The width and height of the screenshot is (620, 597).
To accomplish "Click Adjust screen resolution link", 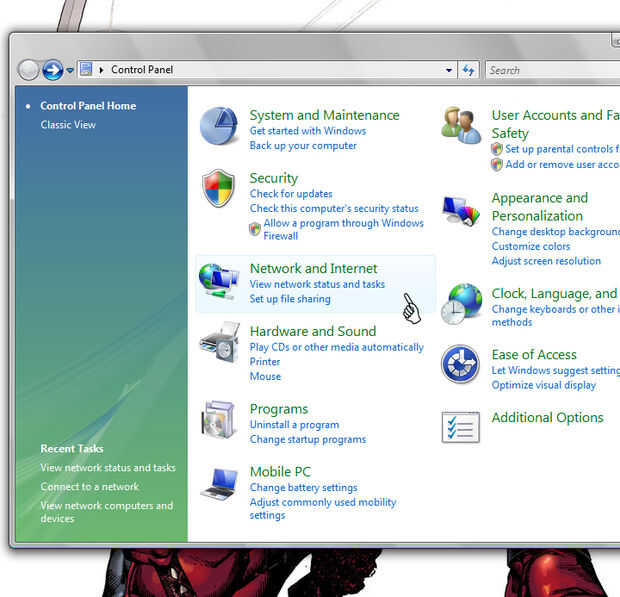I will (546, 261).
